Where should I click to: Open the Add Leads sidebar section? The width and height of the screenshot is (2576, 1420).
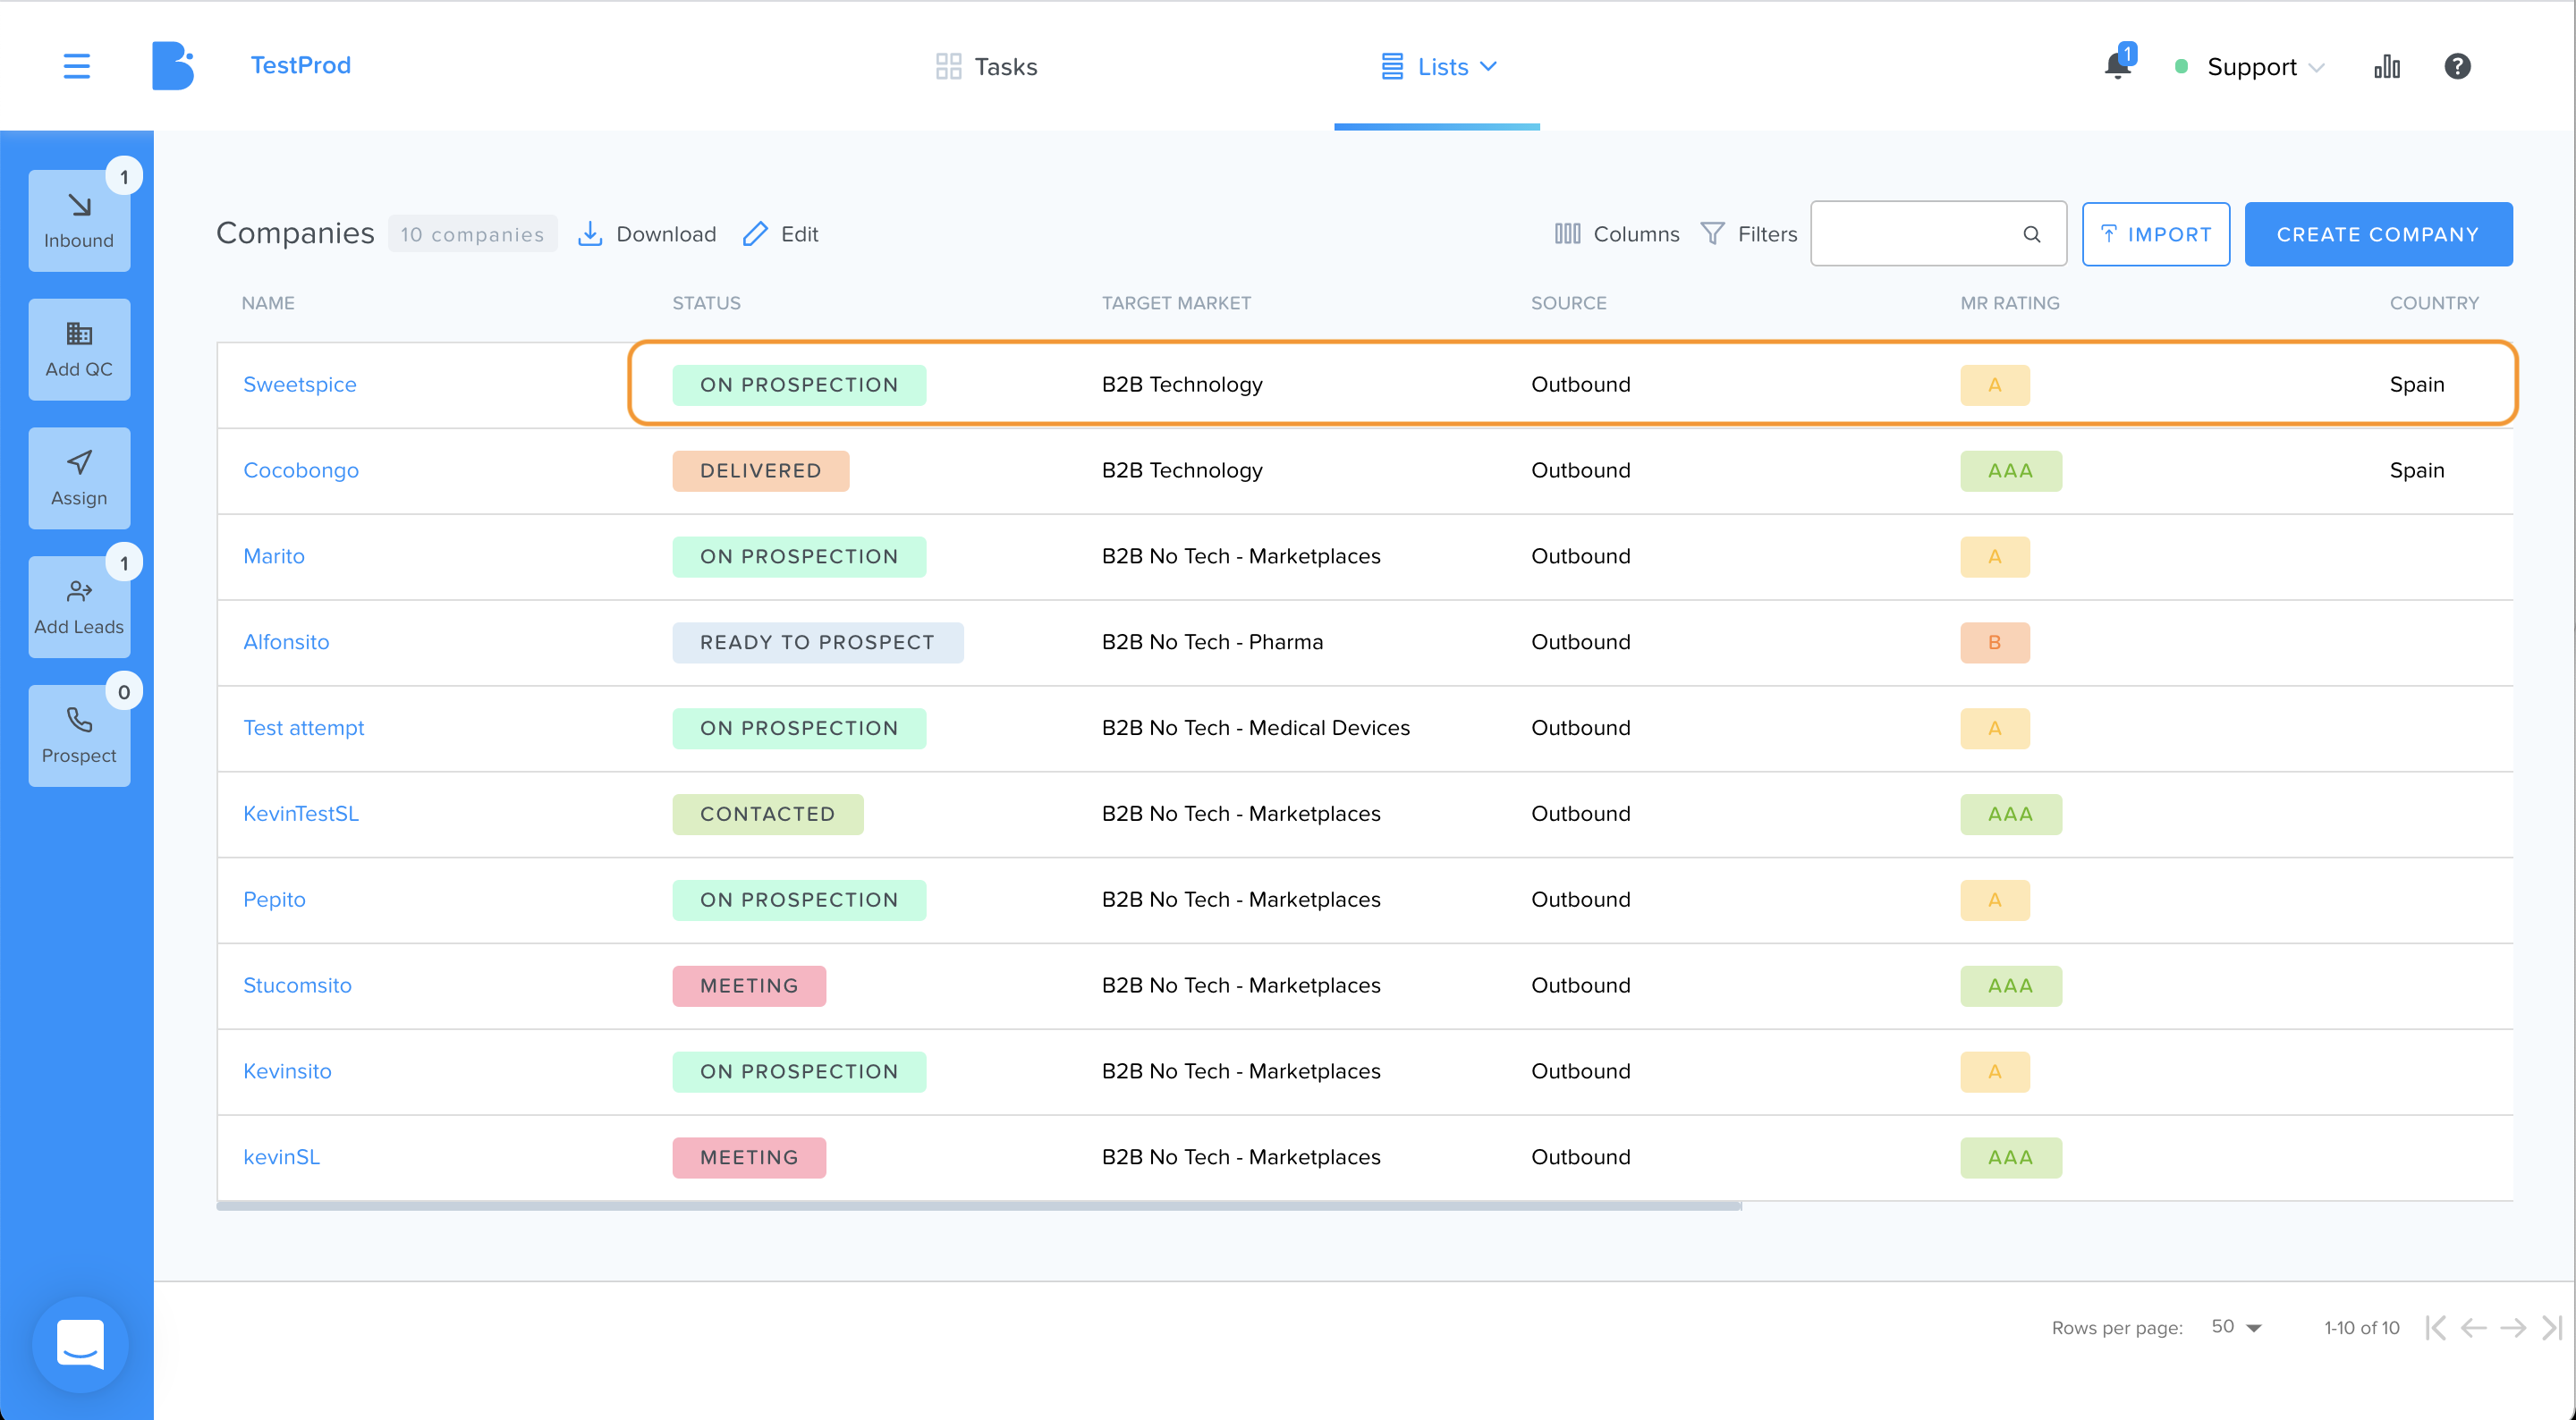(x=79, y=607)
